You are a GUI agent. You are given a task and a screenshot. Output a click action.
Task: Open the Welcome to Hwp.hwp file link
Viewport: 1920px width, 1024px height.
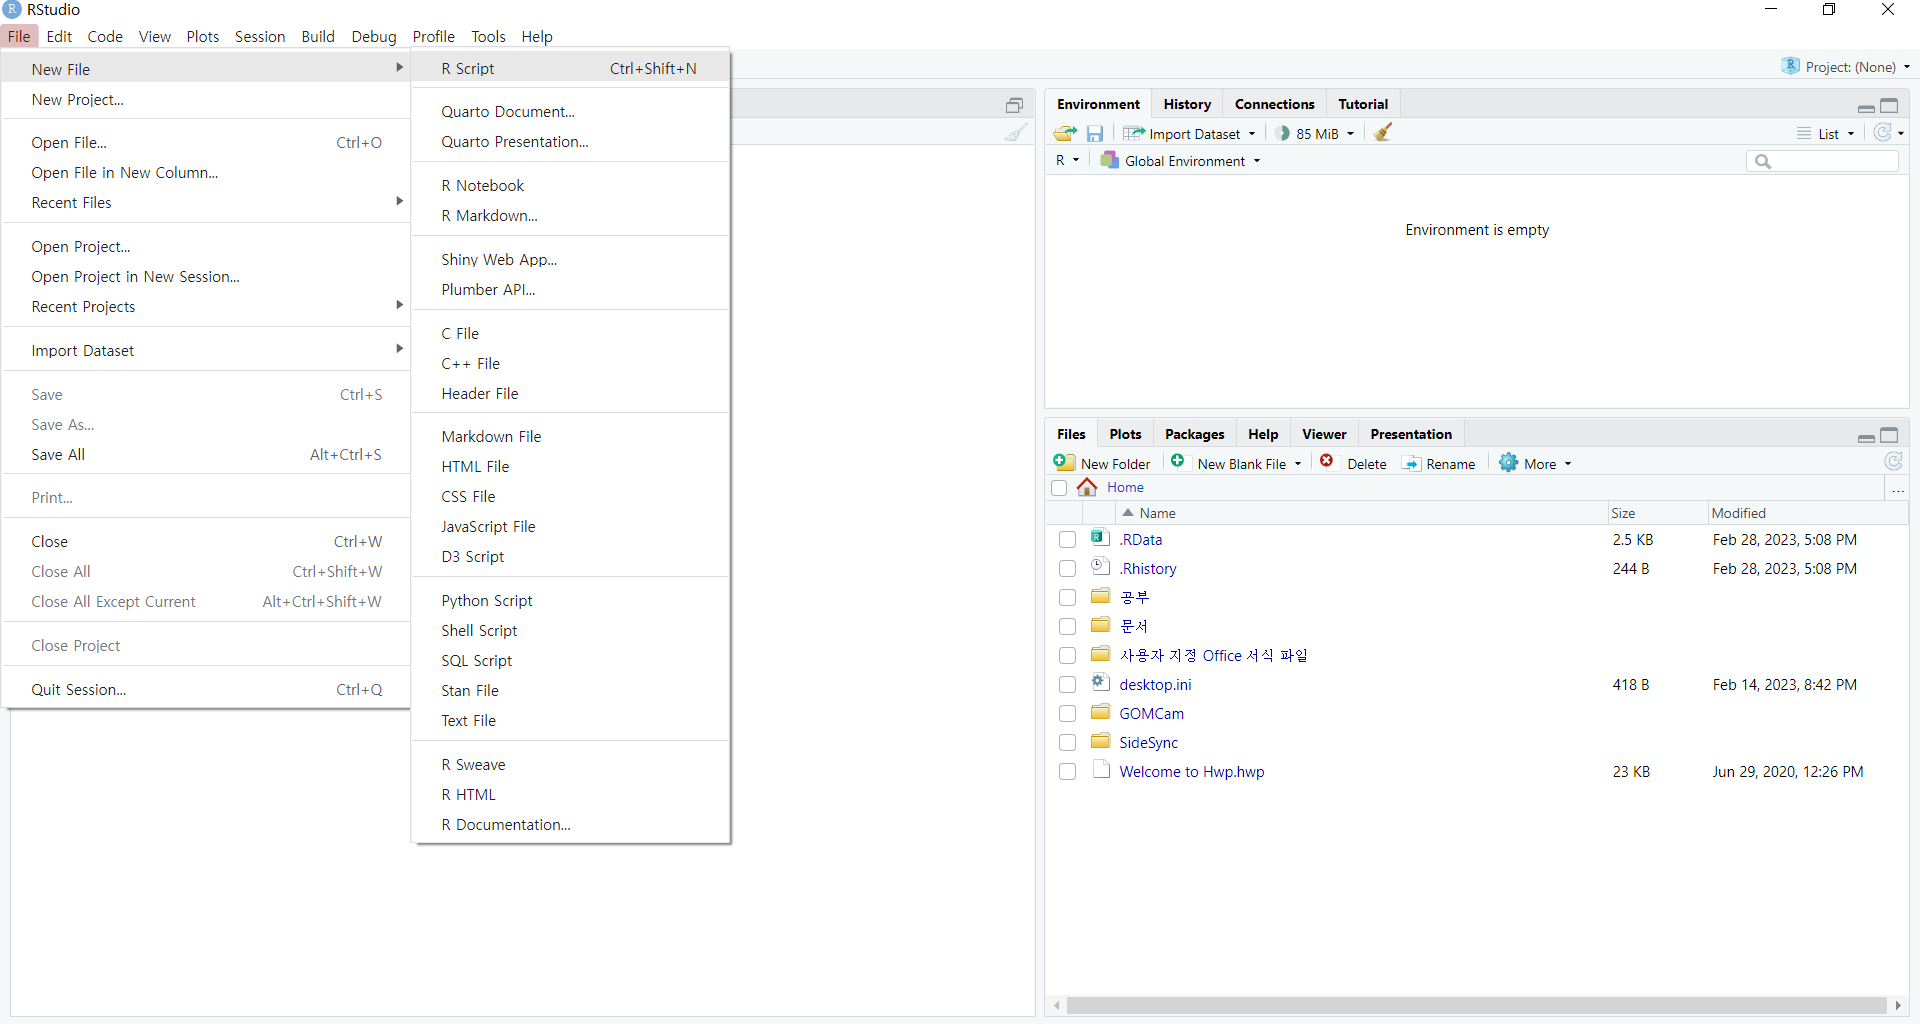[x=1191, y=771]
